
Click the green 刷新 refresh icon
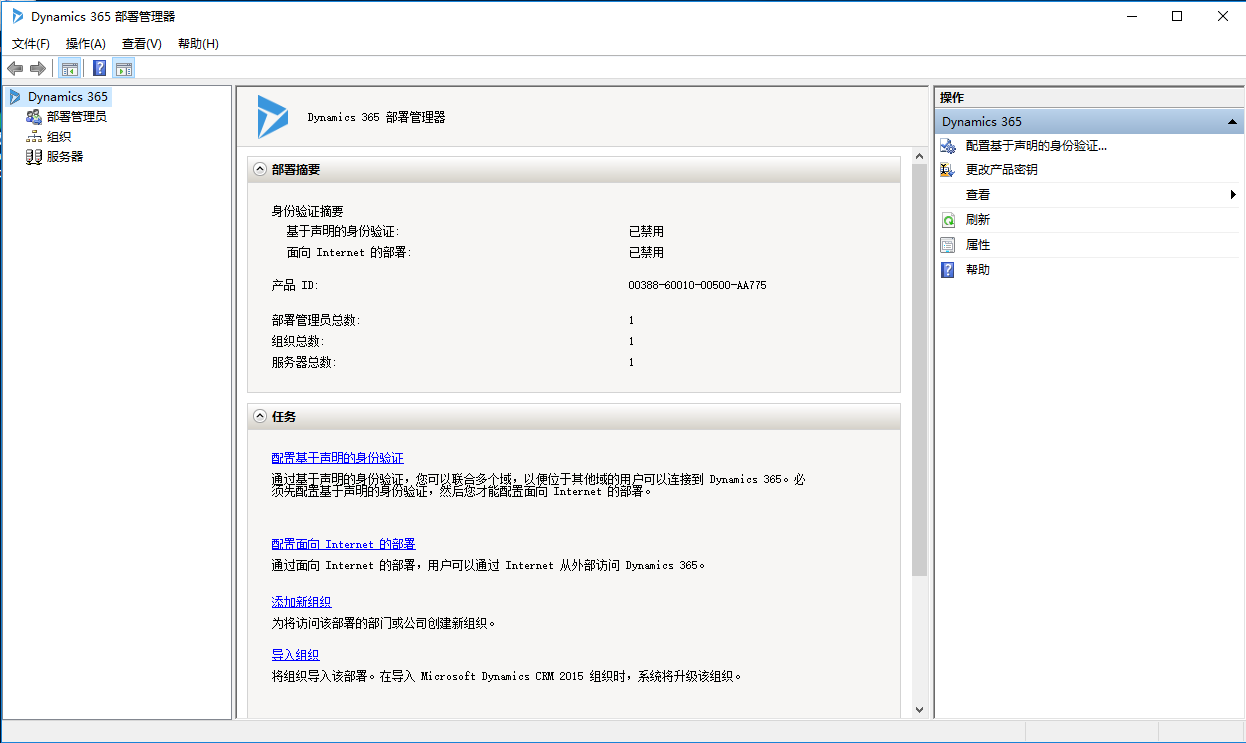point(948,220)
